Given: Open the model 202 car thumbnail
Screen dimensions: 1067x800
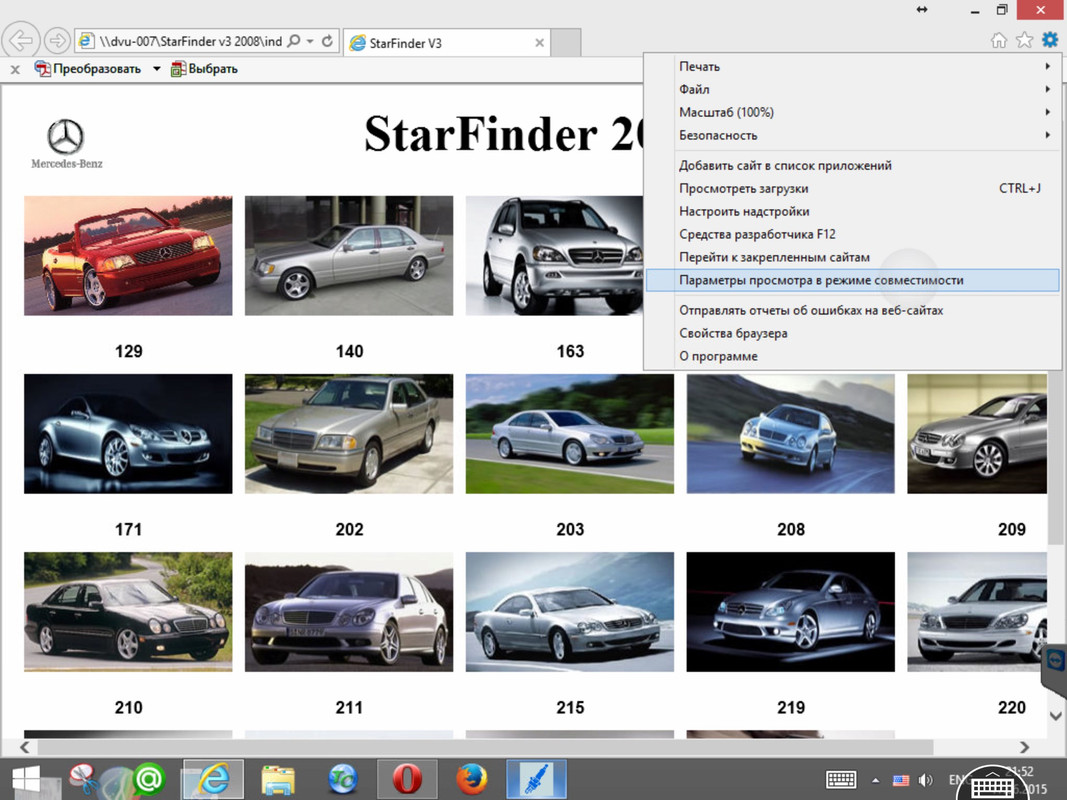Looking at the screenshot, I should [349, 434].
